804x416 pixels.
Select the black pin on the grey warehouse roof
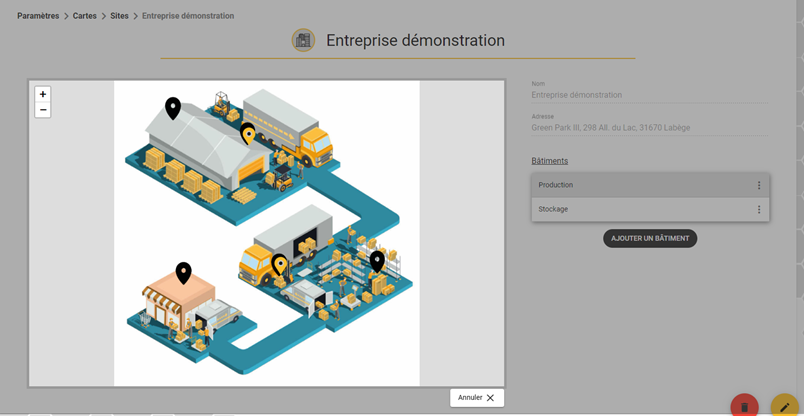173,109
